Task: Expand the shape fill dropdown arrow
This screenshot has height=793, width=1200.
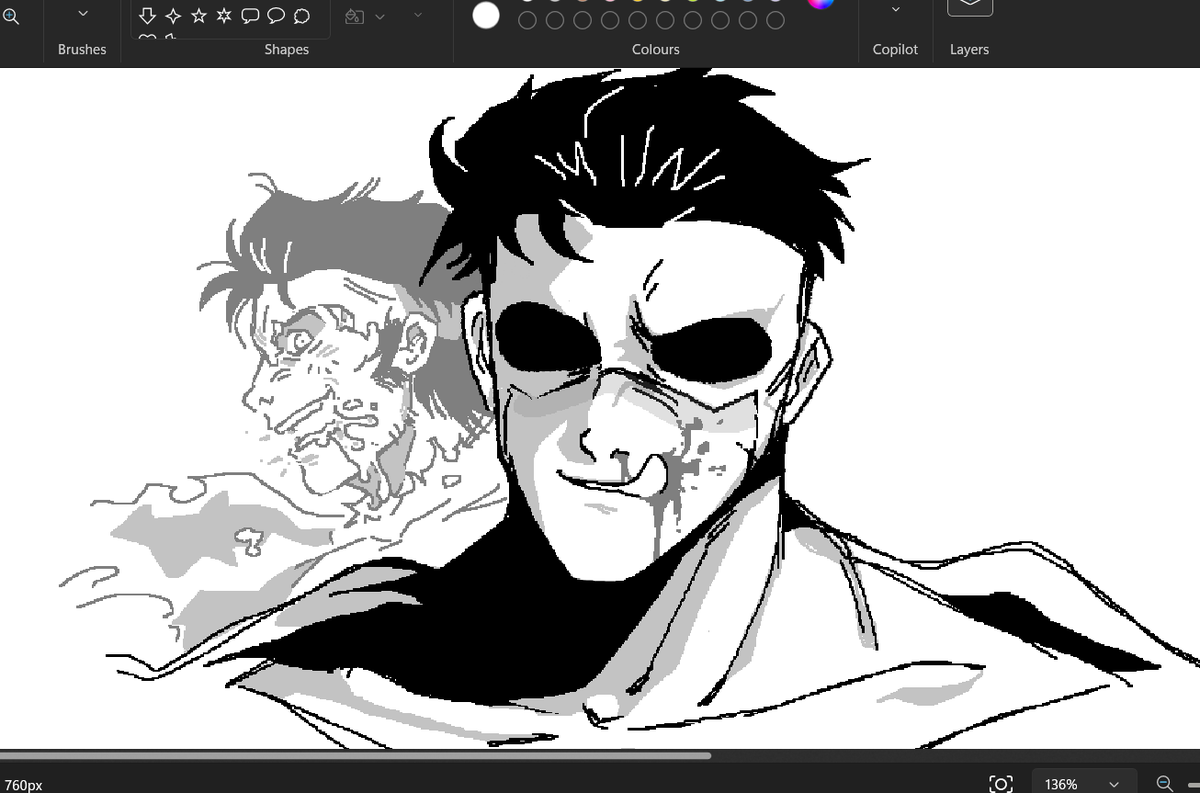Action: coord(380,16)
